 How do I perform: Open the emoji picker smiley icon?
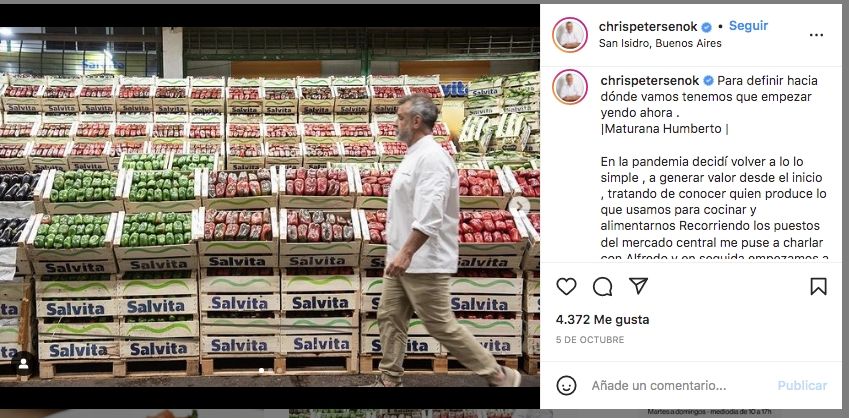coord(566,386)
